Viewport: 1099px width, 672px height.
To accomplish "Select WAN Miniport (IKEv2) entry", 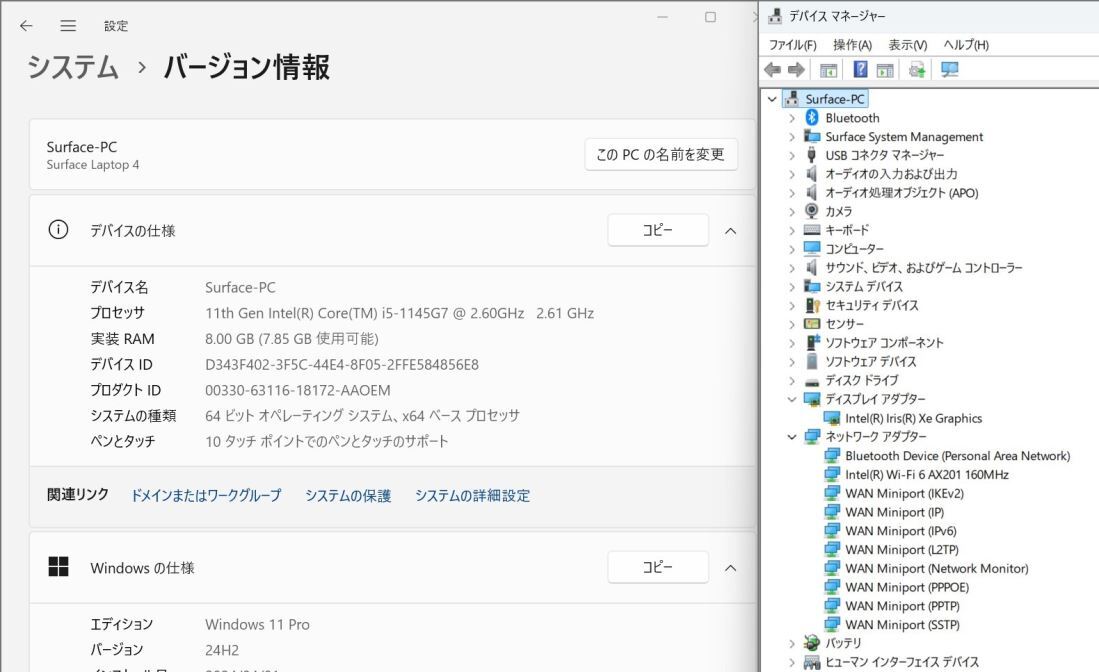I will [x=904, y=493].
